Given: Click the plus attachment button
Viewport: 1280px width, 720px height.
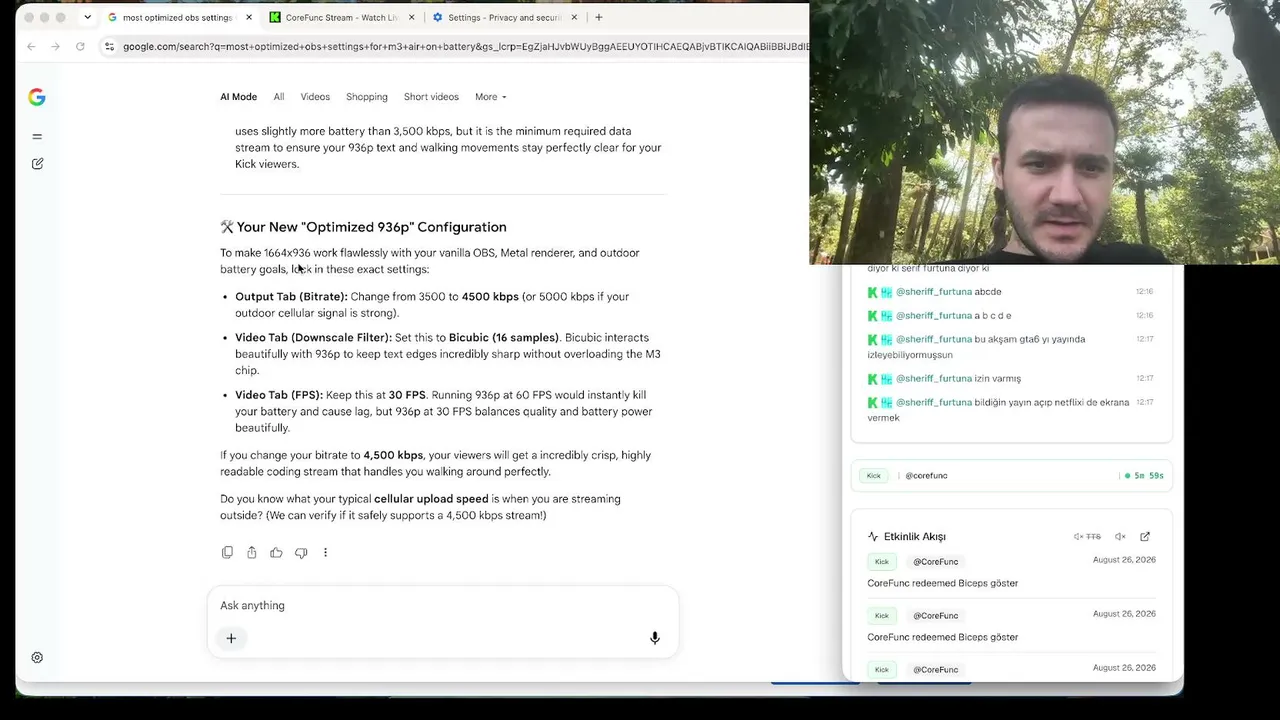Looking at the screenshot, I should point(231,638).
